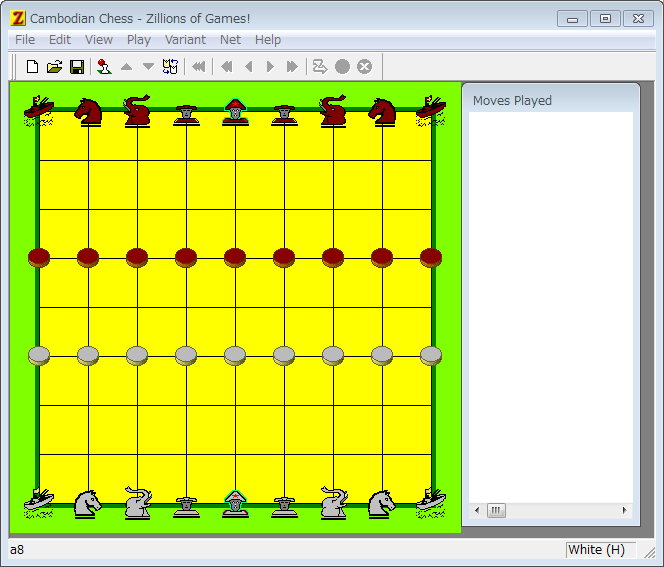Screen dimensions: 664x567
Task: Click the flip board toolbar icon
Action: pyautogui.click(x=170, y=67)
